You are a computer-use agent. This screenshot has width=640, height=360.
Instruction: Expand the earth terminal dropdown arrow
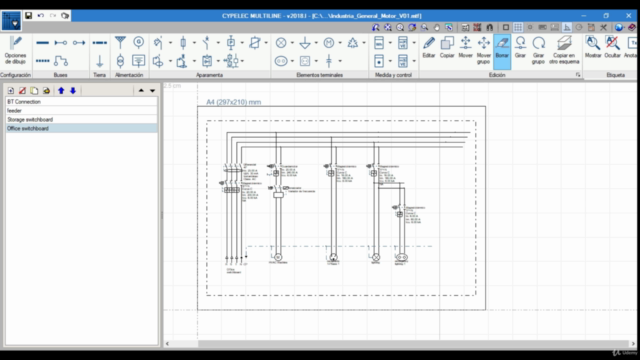[316, 42]
